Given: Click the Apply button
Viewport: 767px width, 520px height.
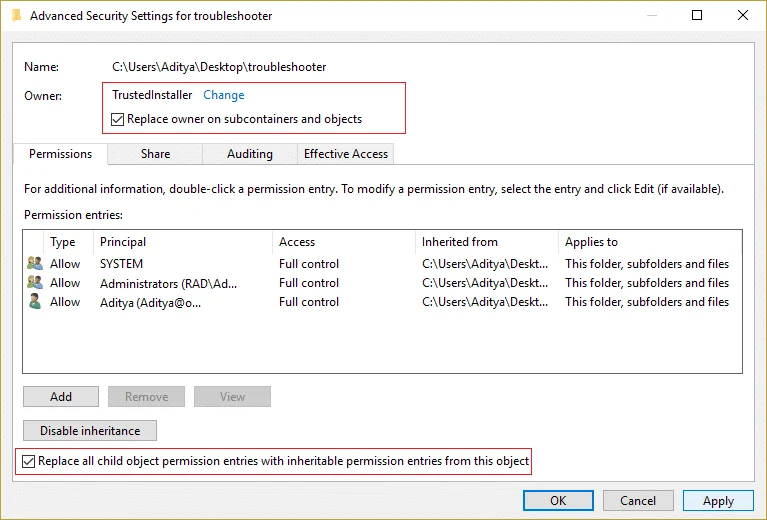Looking at the screenshot, I should click(x=718, y=500).
